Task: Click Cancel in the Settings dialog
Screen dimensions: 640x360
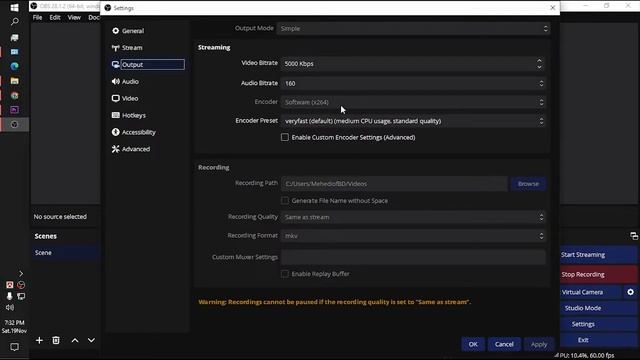Action: tap(504, 344)
